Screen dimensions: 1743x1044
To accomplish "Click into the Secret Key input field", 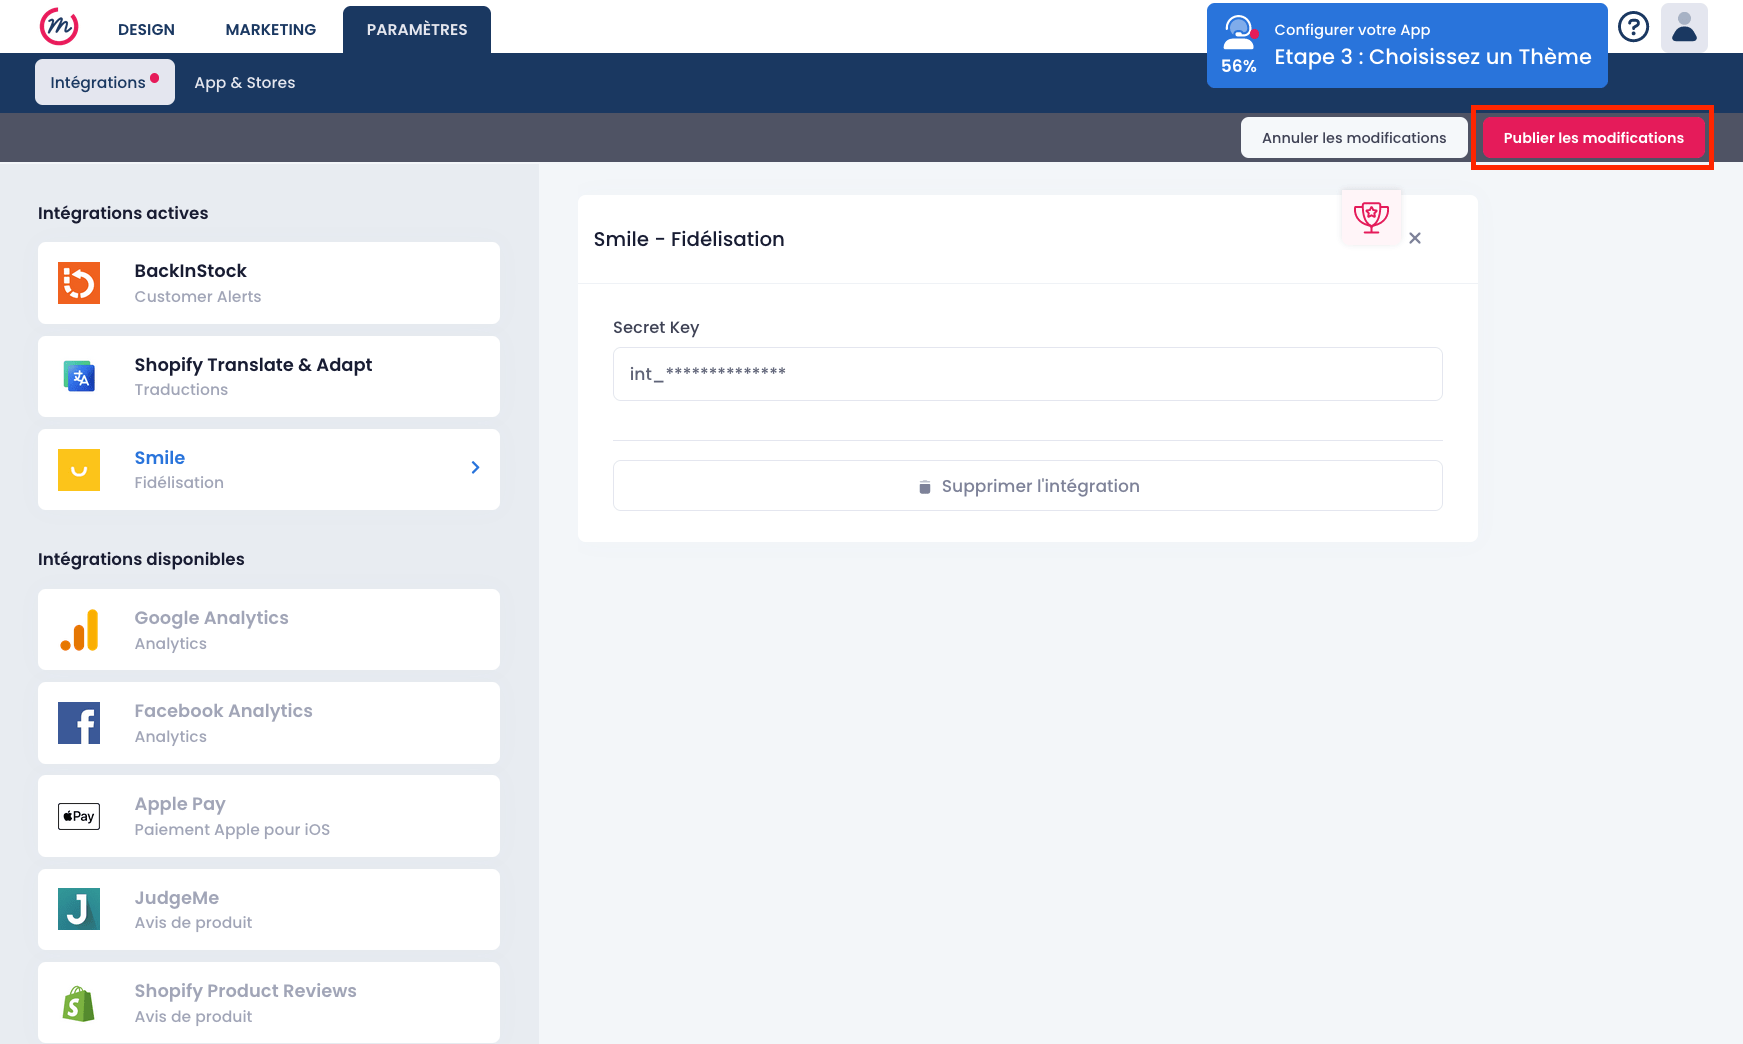I will [x=1028, y=374].
